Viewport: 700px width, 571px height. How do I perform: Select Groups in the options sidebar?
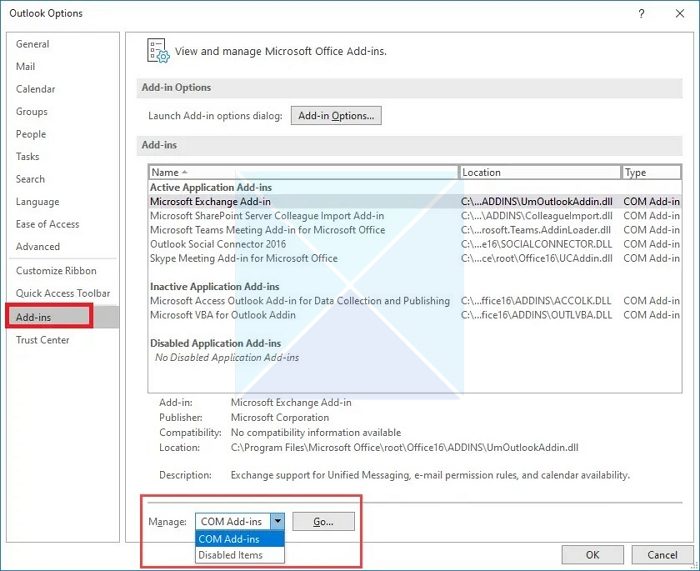(x=32, y=112)
